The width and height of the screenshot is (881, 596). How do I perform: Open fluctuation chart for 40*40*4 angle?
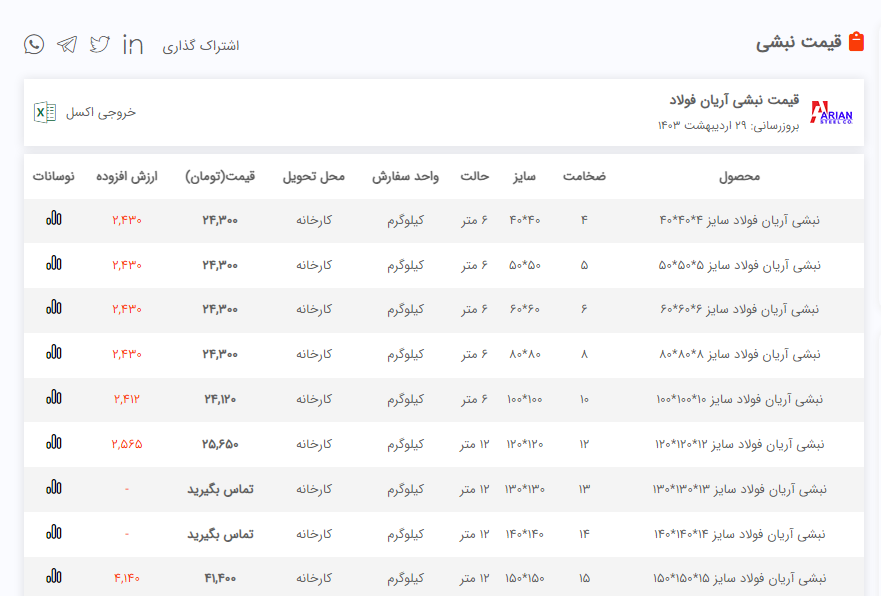54,219
